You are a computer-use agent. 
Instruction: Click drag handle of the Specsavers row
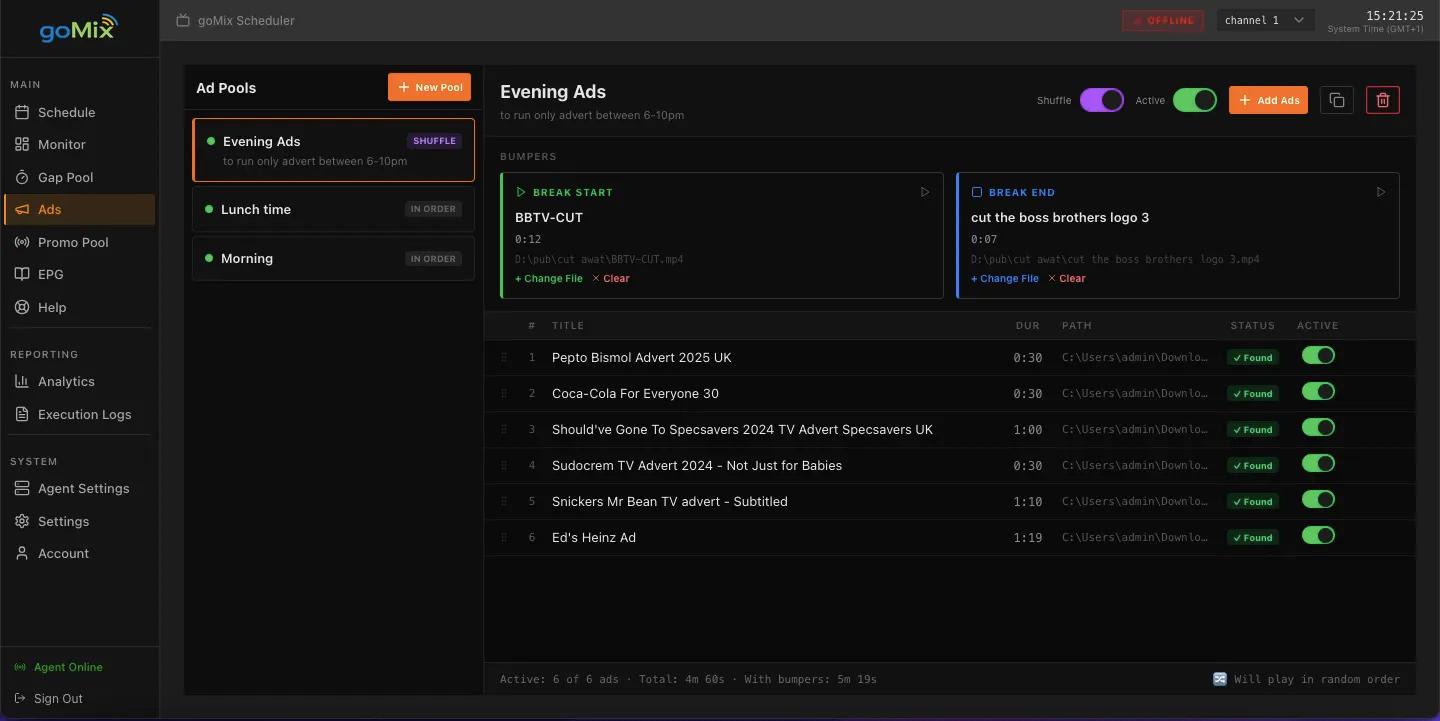[504, 430]
